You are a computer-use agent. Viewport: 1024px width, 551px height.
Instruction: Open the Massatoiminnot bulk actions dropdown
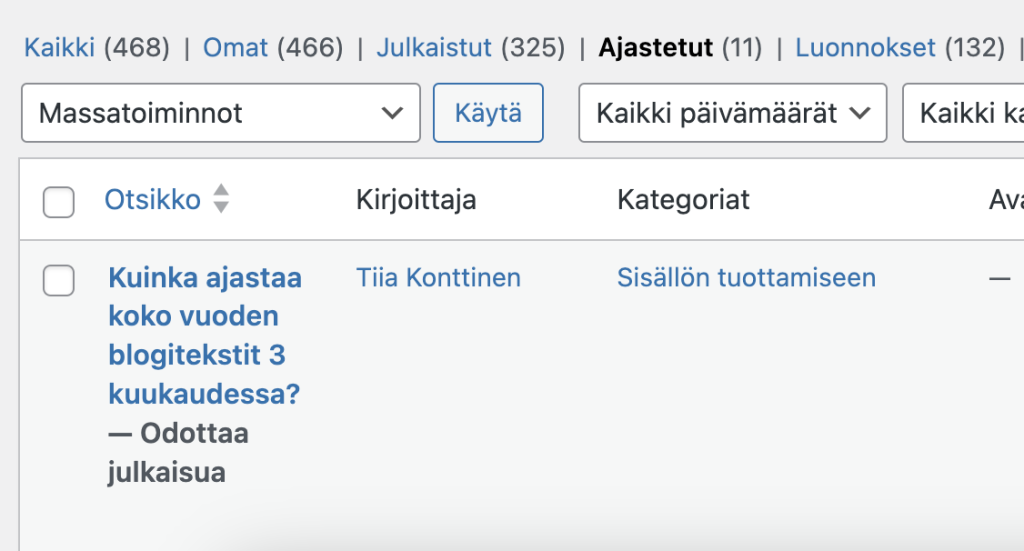(220, 113)
